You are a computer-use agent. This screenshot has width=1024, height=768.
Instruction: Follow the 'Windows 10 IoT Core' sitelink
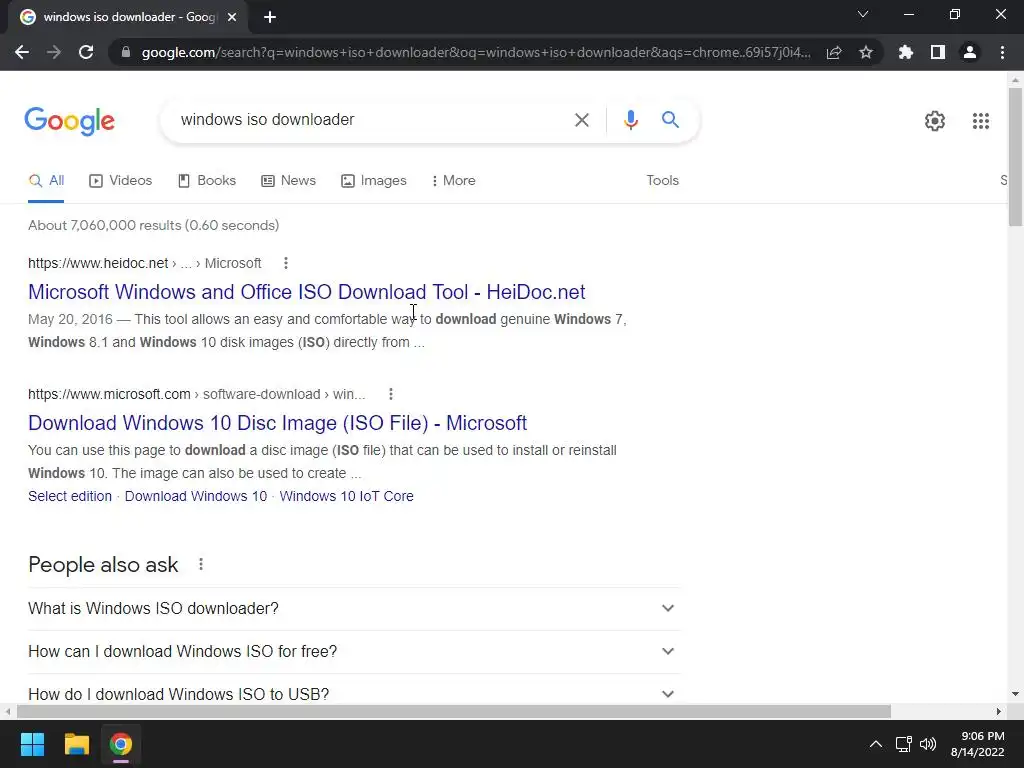(346, 496)
